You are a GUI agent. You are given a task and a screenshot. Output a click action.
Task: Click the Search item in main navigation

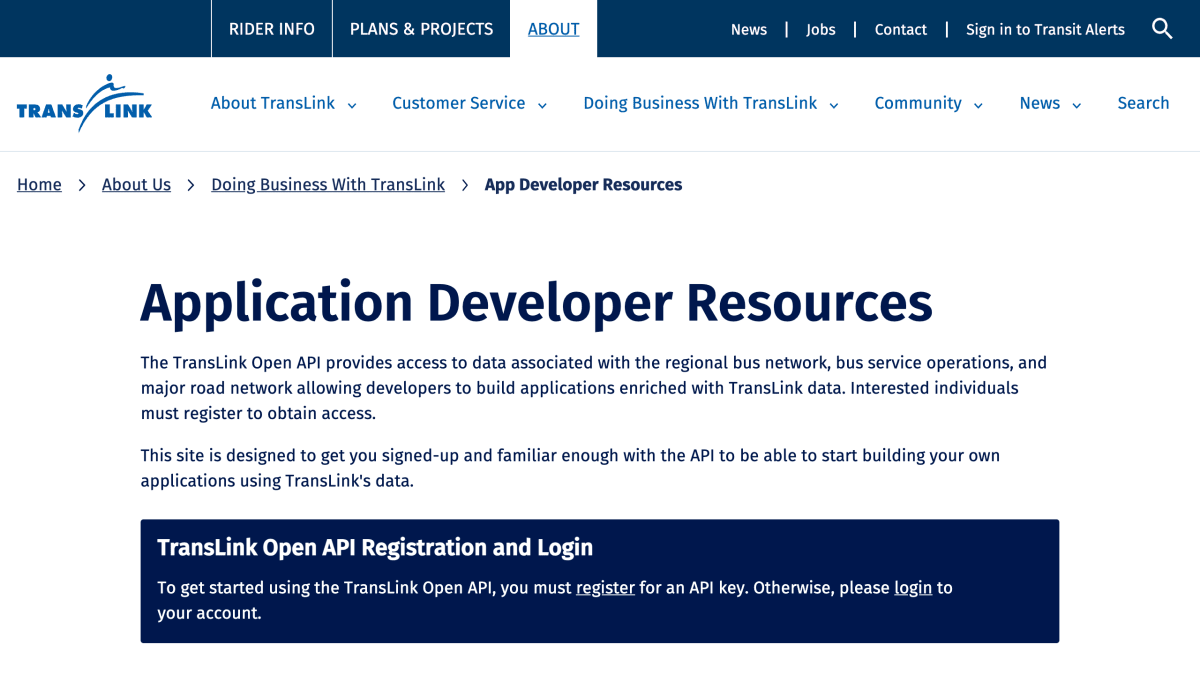[1143, 103]
